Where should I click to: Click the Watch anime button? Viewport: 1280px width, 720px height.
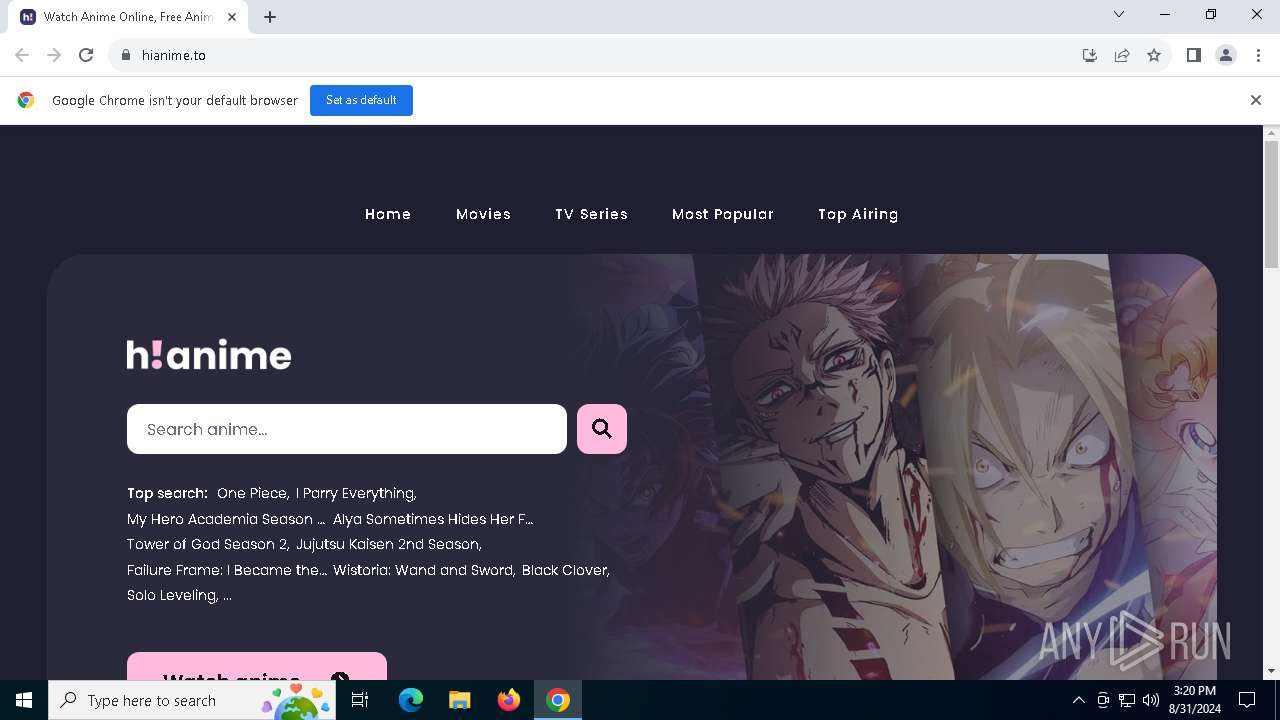point(257,667)
